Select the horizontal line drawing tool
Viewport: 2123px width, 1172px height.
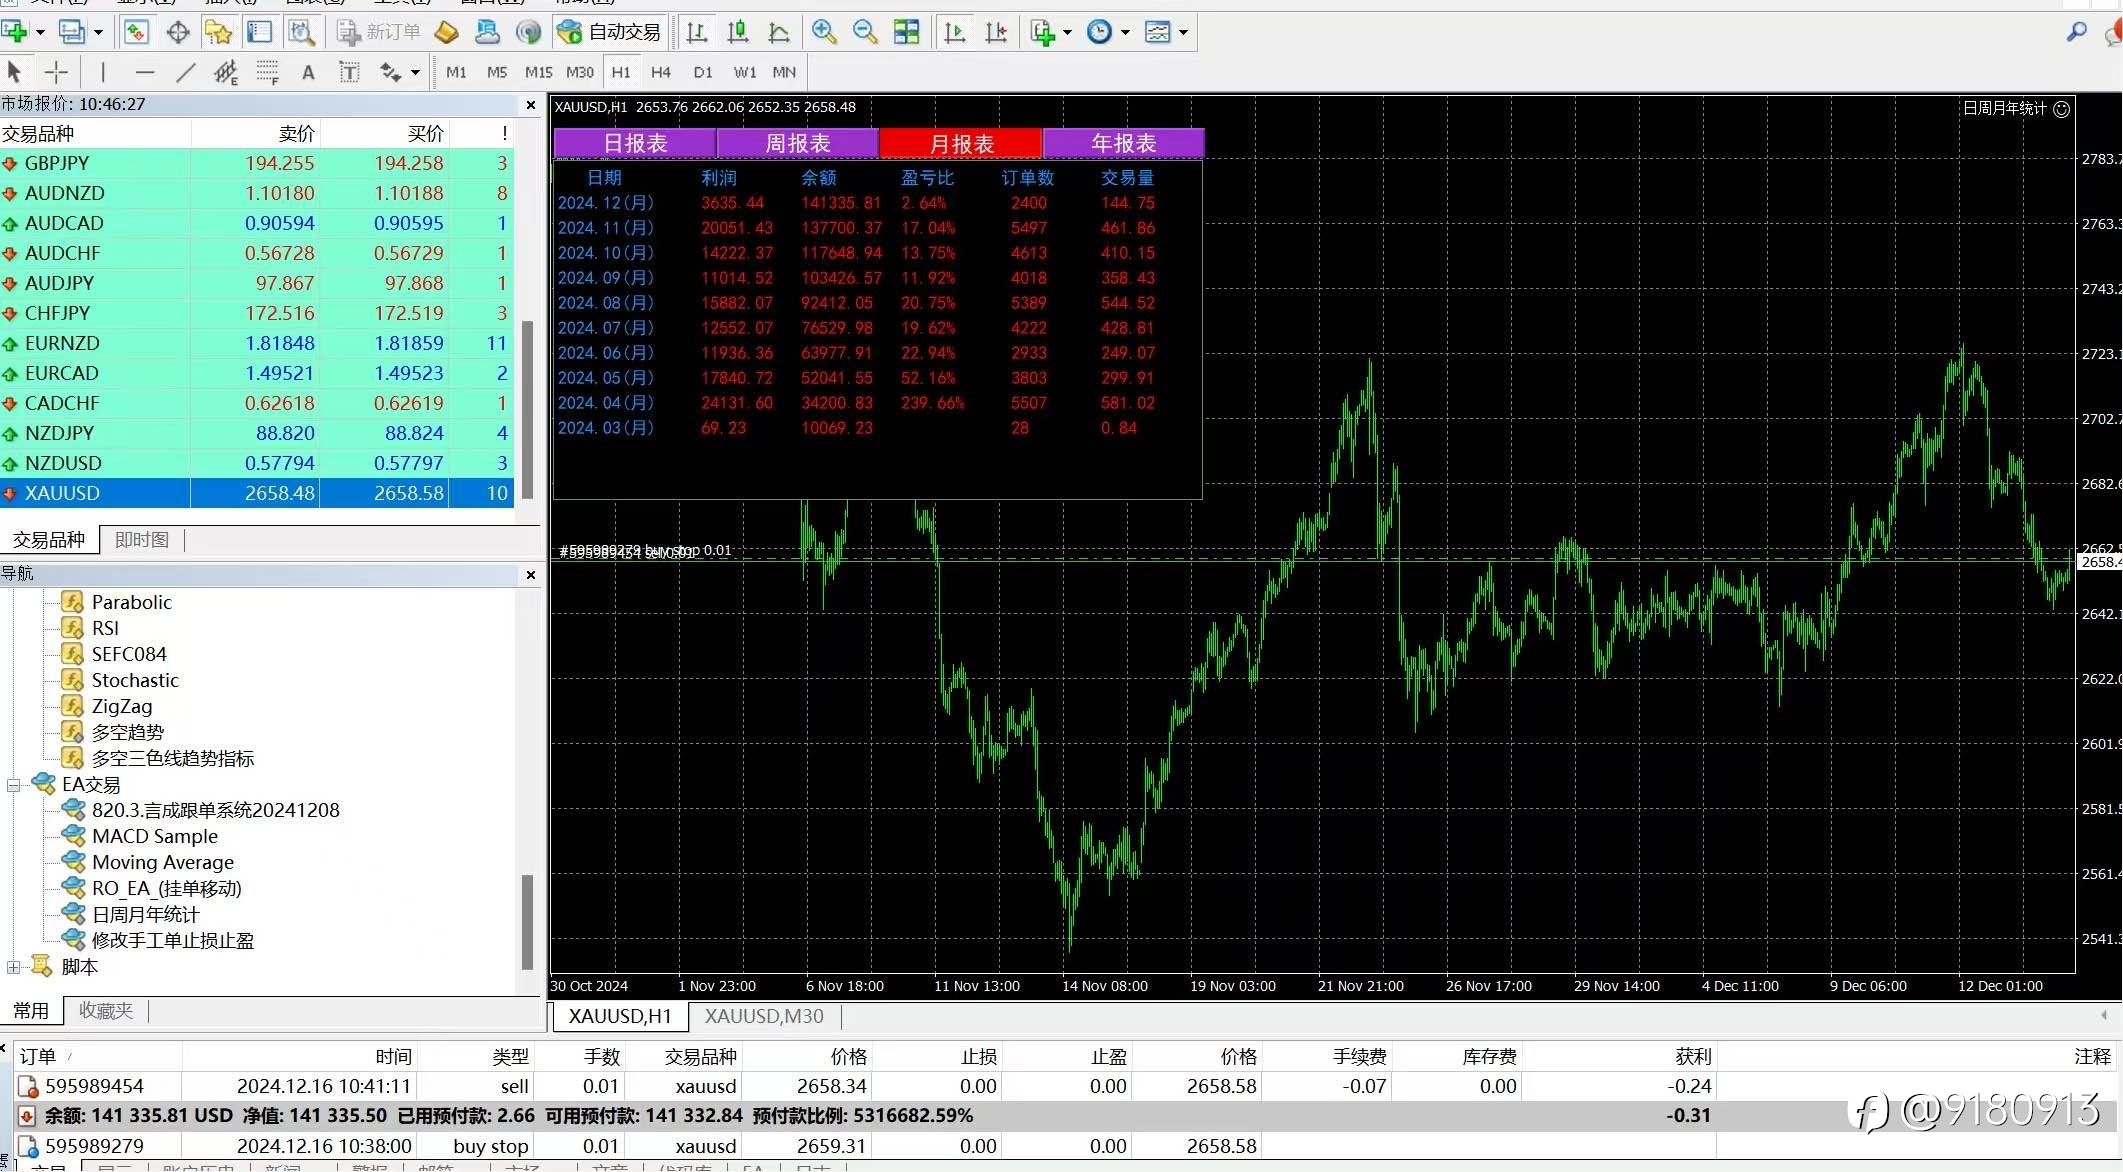click(145, 72)
